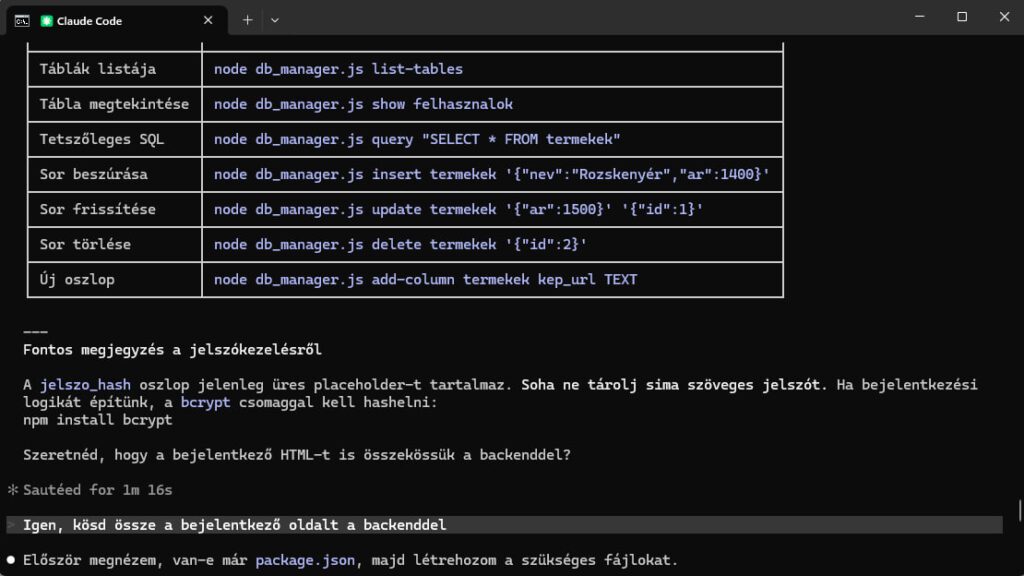Click the white bullet before Először megnézem
The width and height of the screenshot is (1024, 576).
point(12,560)
